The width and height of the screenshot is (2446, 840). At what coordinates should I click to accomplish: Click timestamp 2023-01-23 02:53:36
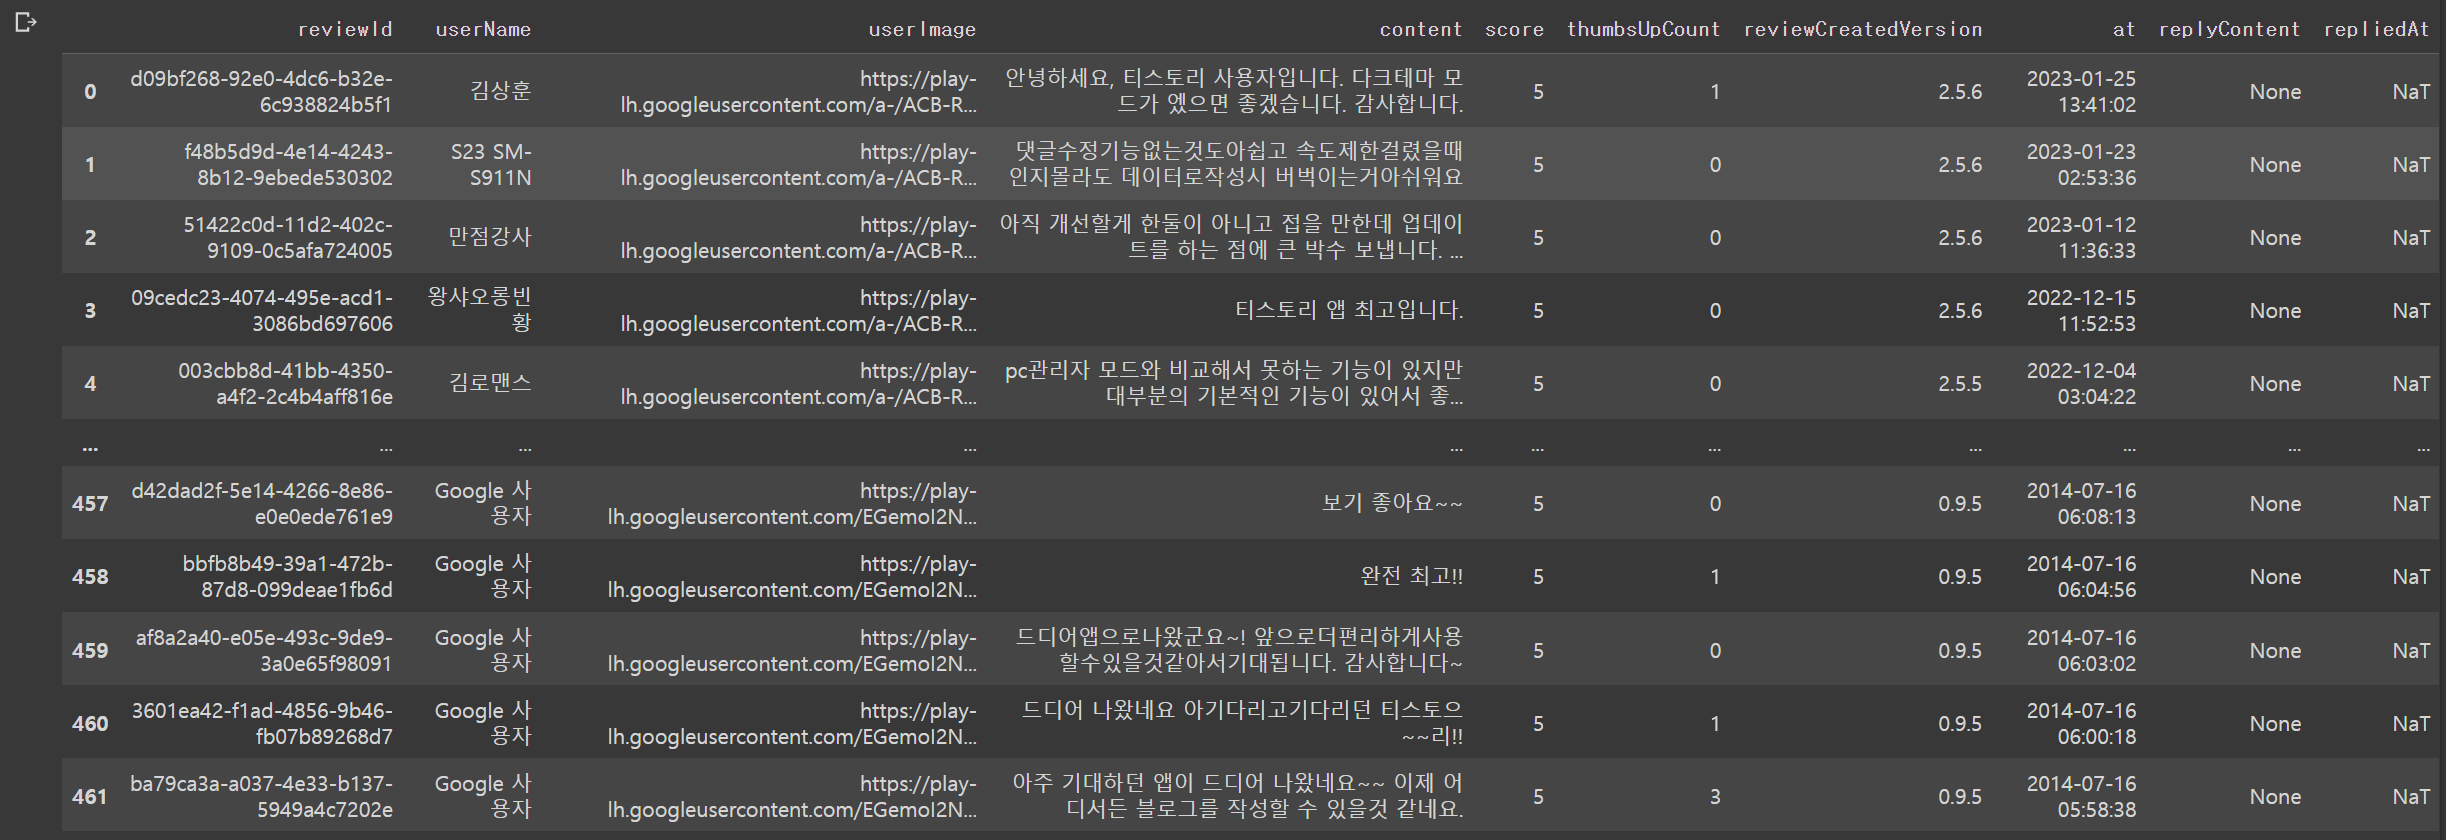point(2081,164)
